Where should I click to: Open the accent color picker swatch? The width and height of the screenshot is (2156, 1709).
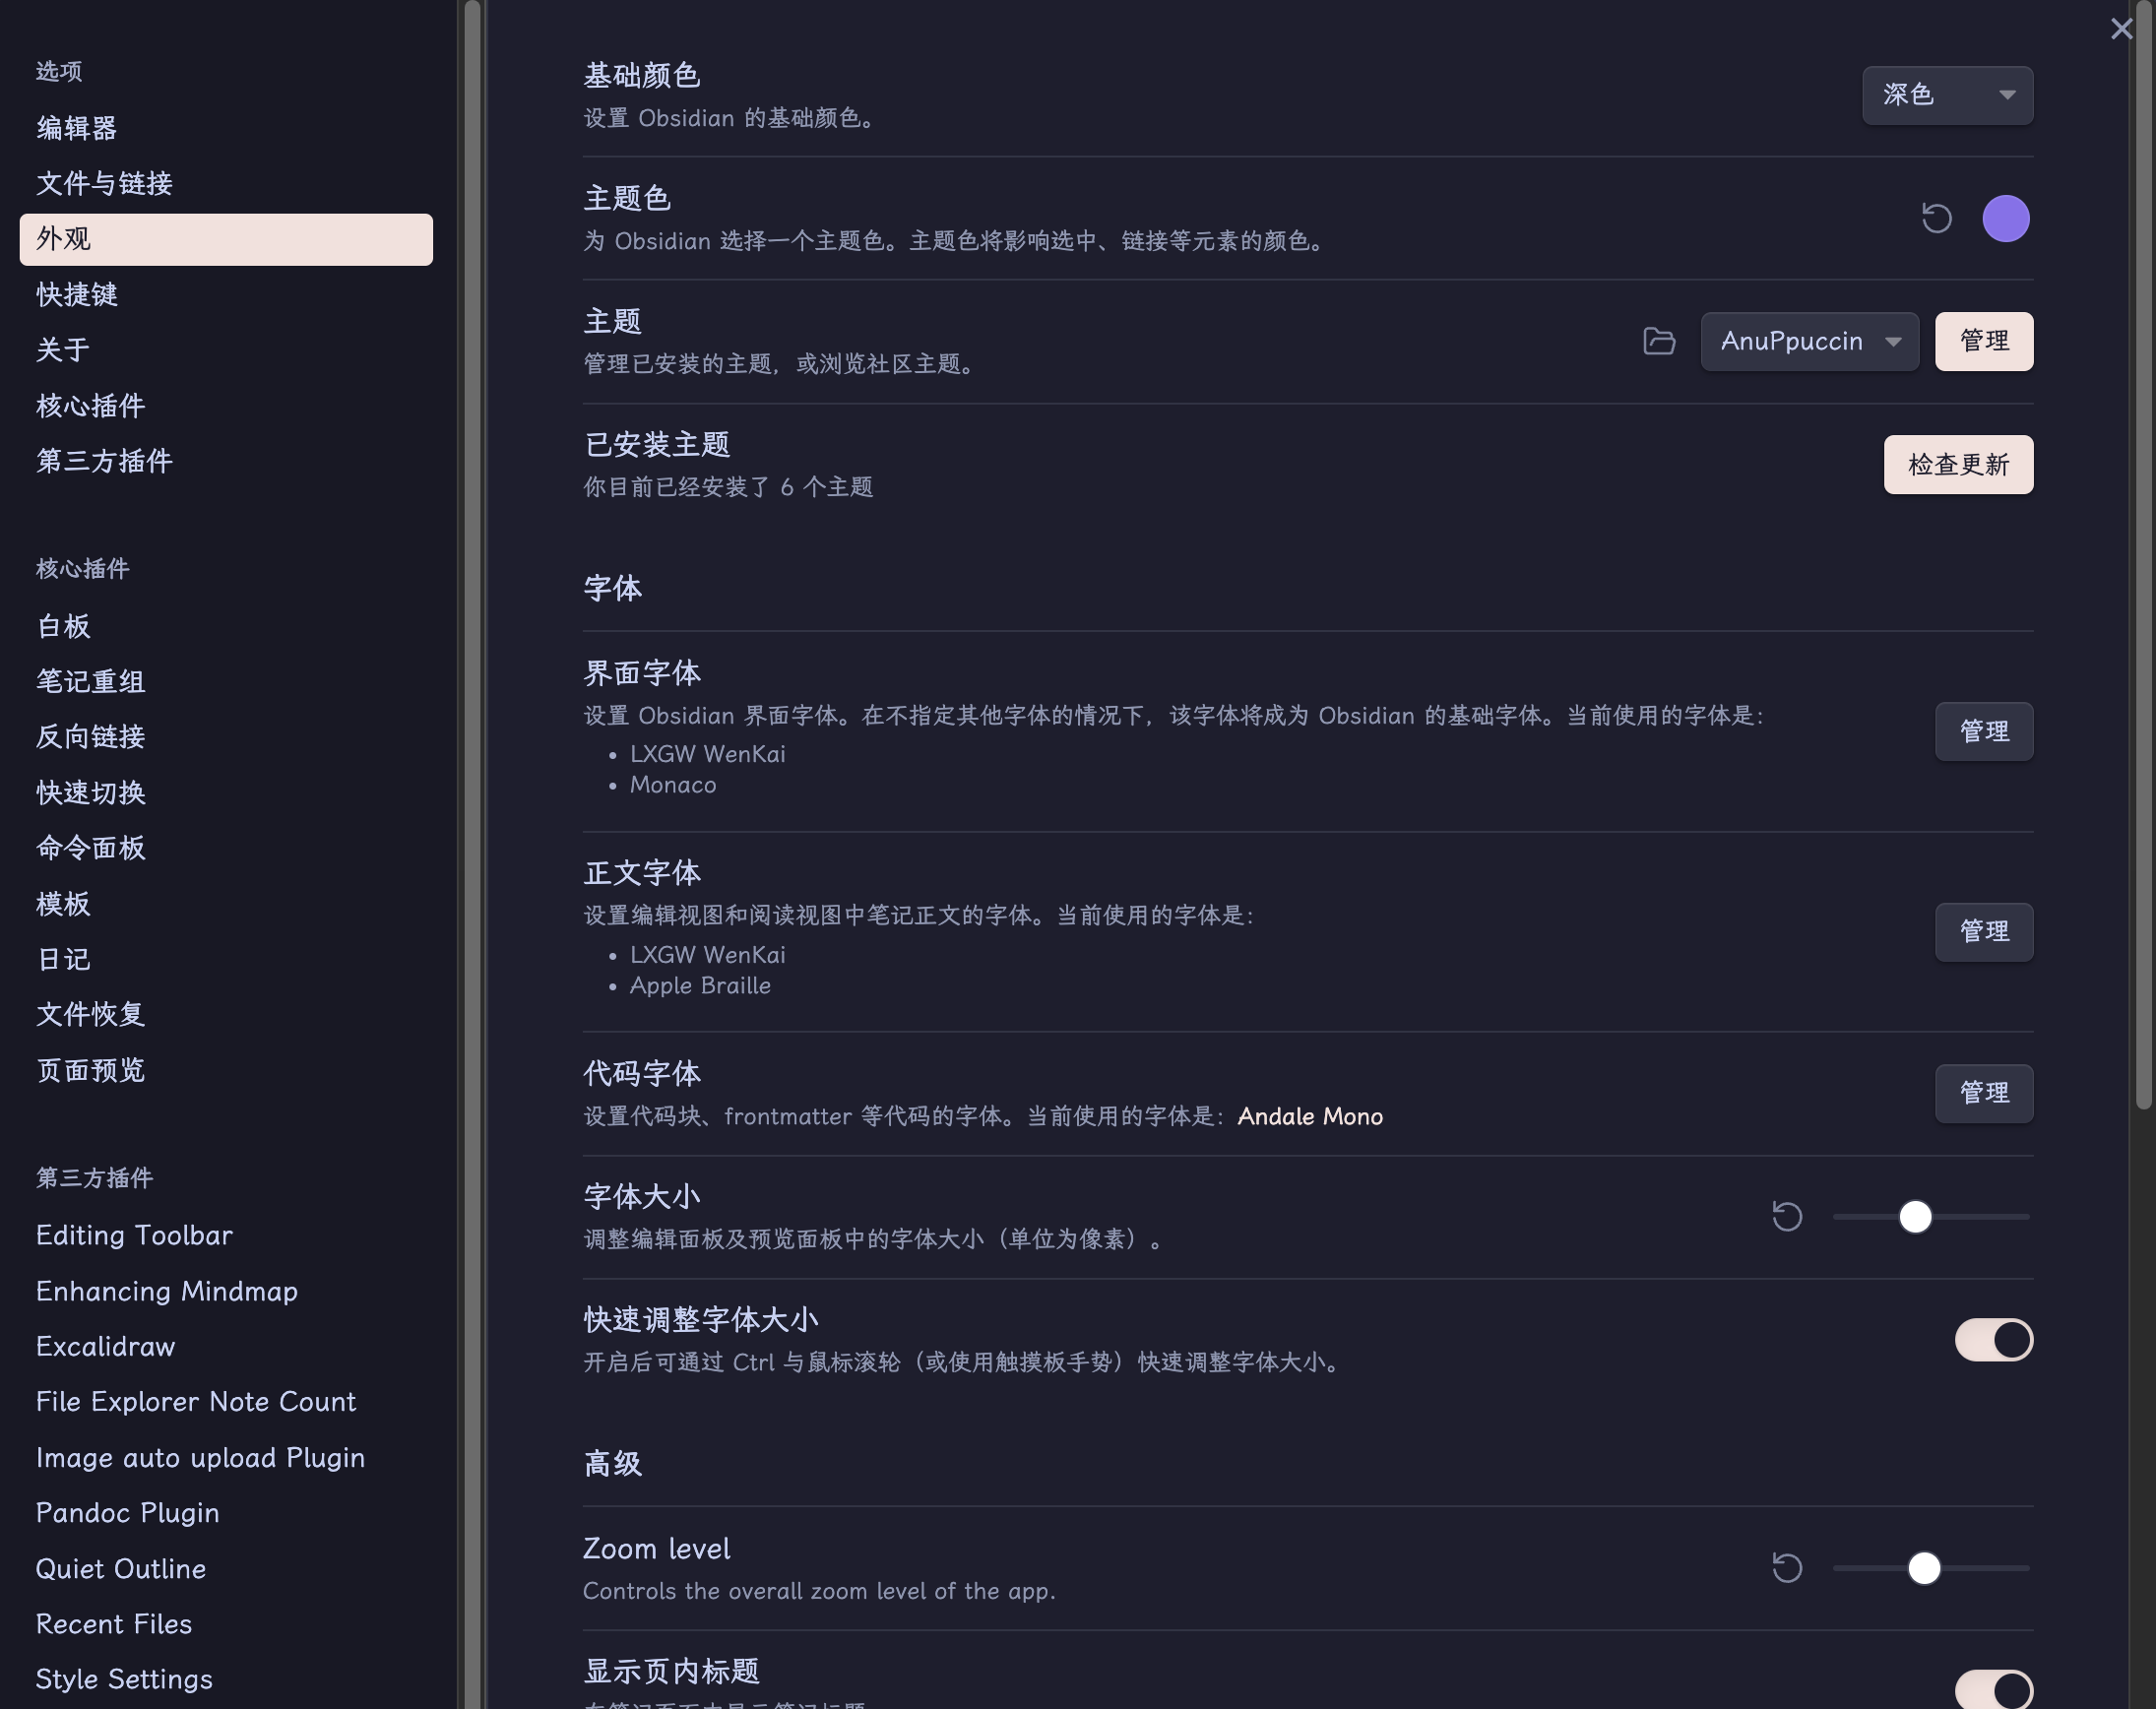[x=2005, y=218]
